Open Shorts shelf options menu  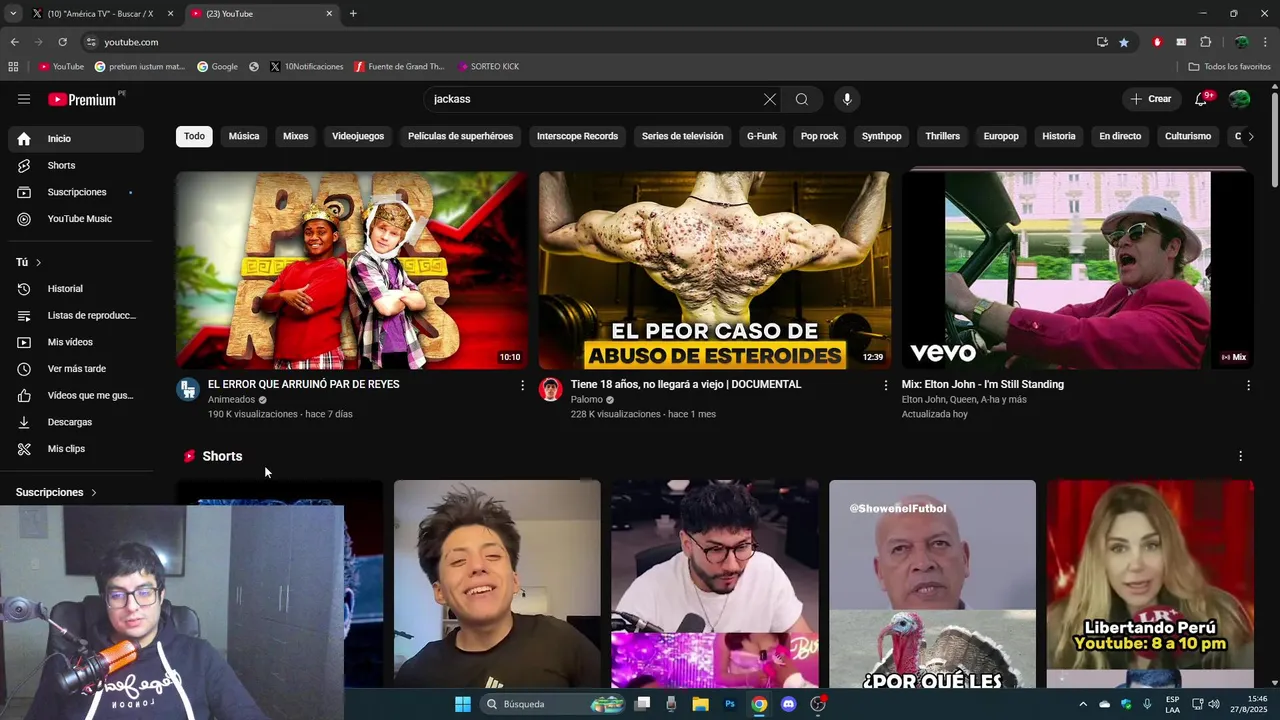1241,456
